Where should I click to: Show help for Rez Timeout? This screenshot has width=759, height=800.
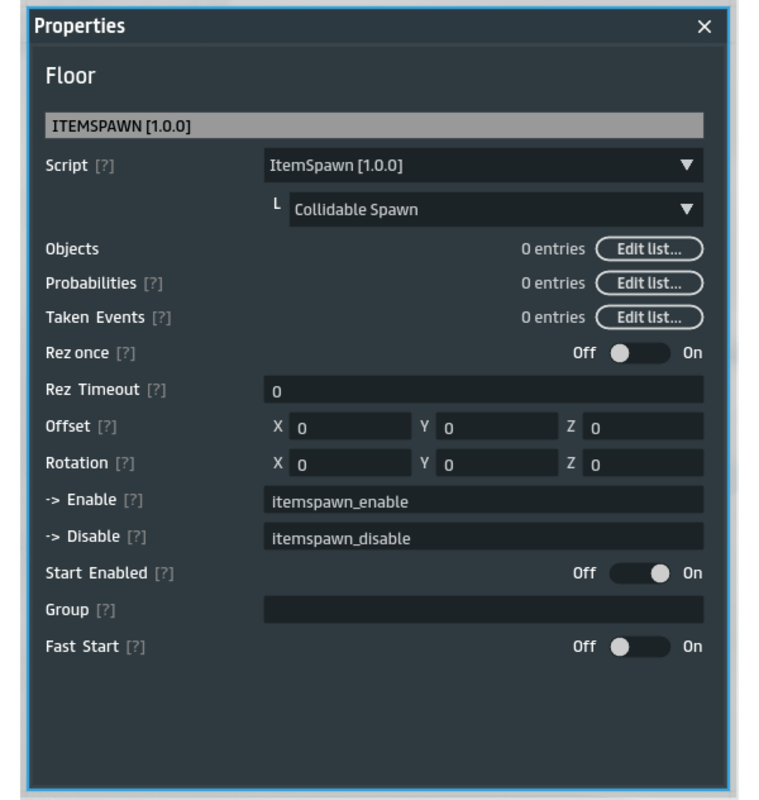156,390
